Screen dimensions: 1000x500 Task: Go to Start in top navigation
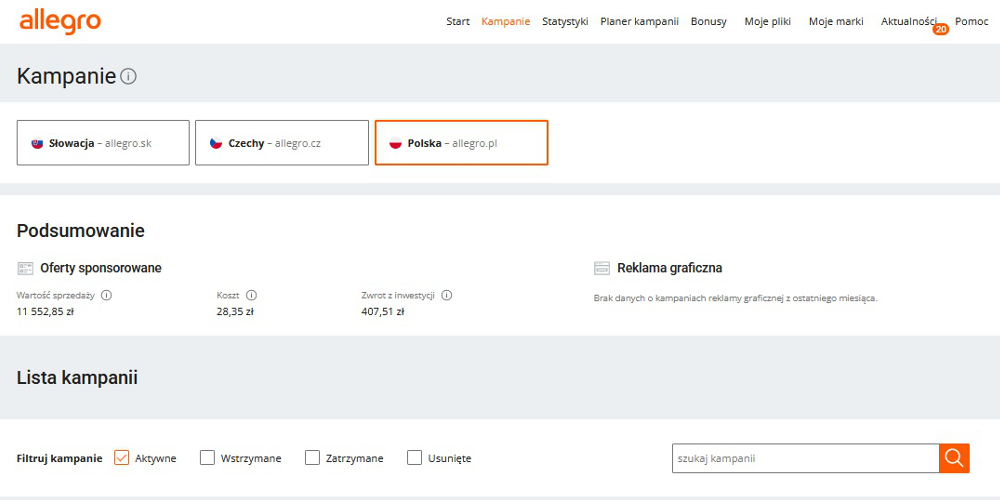point(458,22)
